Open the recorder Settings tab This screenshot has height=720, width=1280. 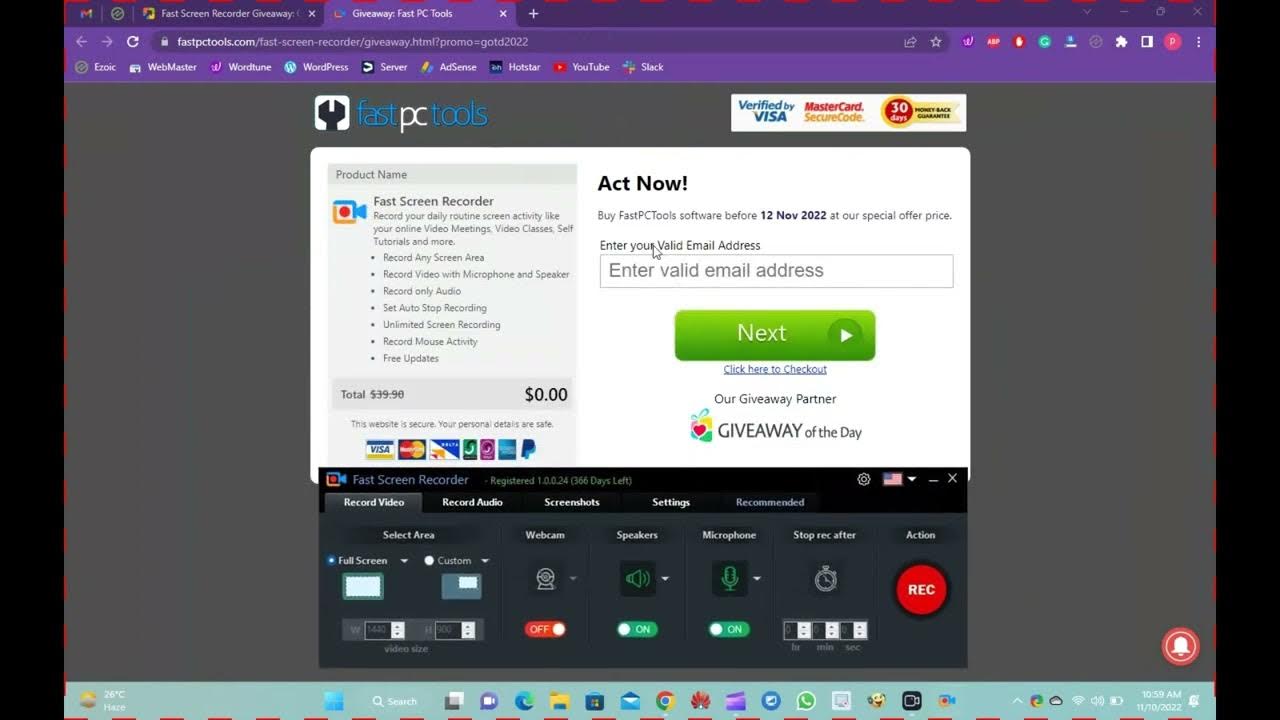click(x=671, y=502)
